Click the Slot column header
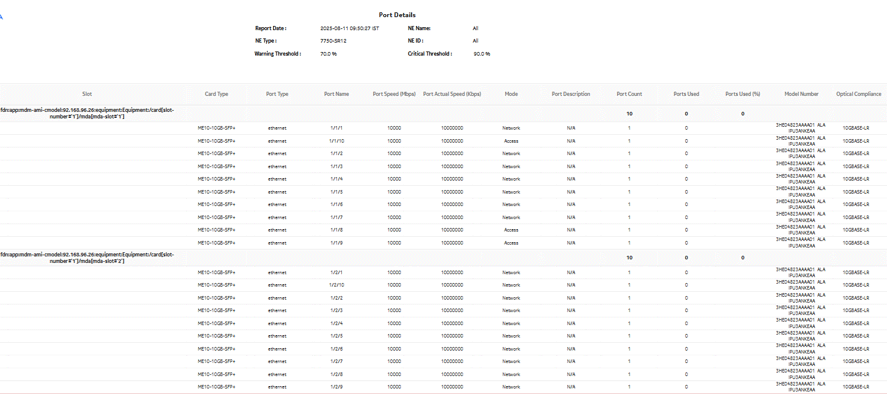Image resolution: width=887 pixels, height=394 pixels. tap(87, 94)
